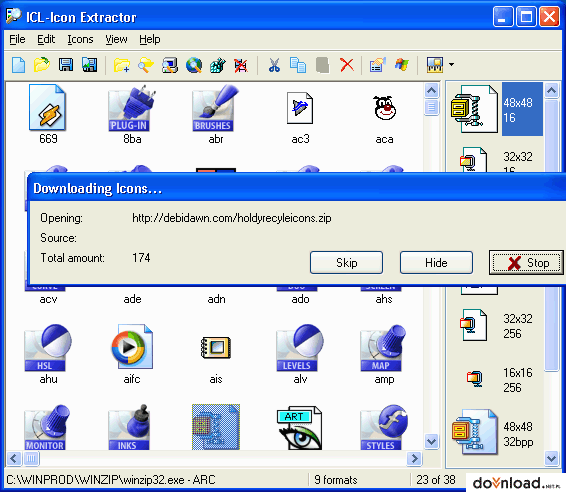Click the scan folder with magnifier icon
Viewport: 566px width, 492px height.
click(146, 65)
